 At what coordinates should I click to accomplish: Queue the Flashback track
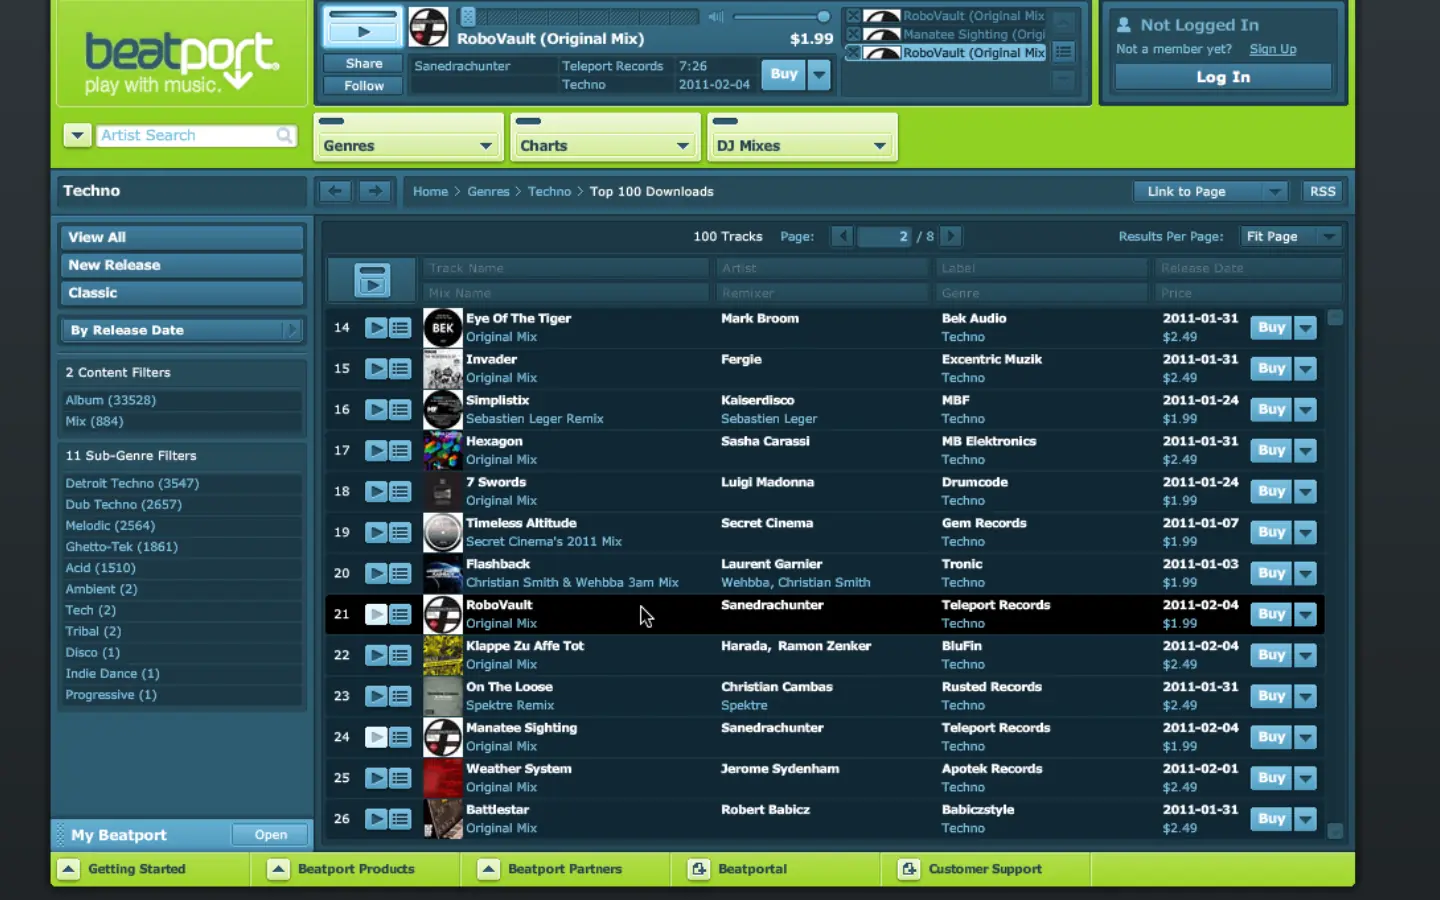[x=400, y=574]
